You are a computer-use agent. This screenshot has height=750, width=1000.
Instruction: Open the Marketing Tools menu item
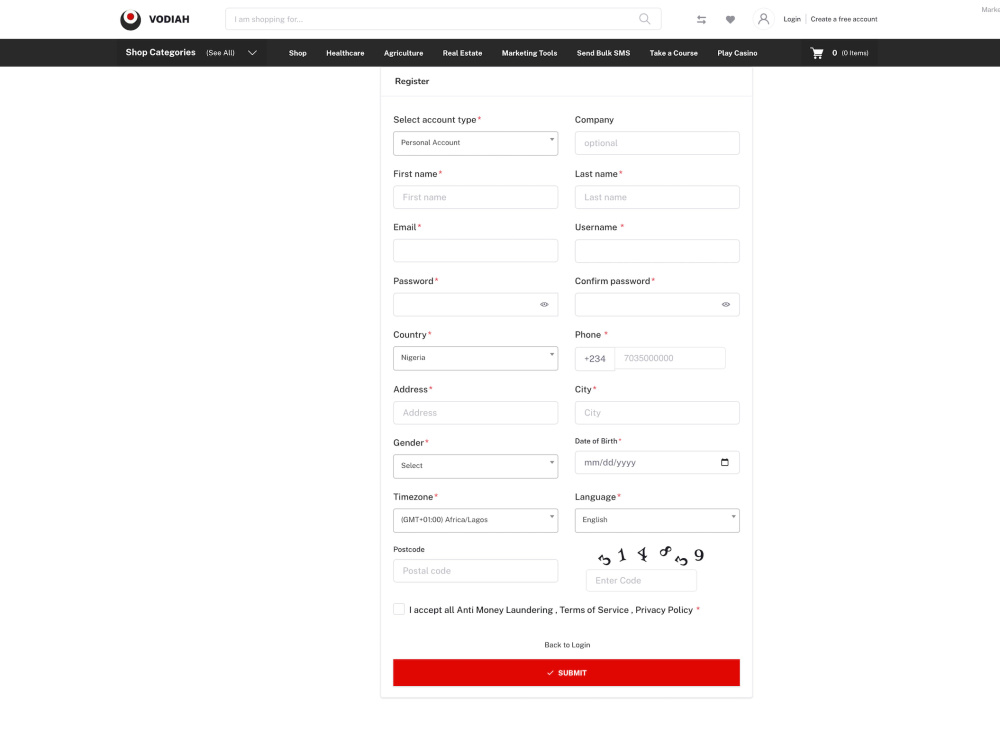click(529, 53)
